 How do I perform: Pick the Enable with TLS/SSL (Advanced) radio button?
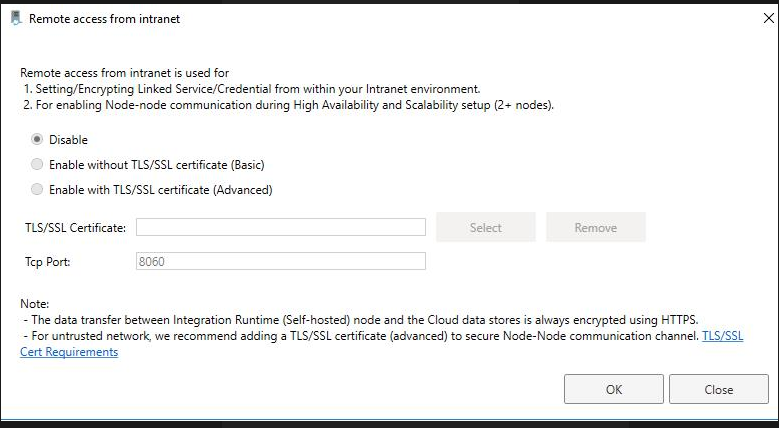click(38, 189)
